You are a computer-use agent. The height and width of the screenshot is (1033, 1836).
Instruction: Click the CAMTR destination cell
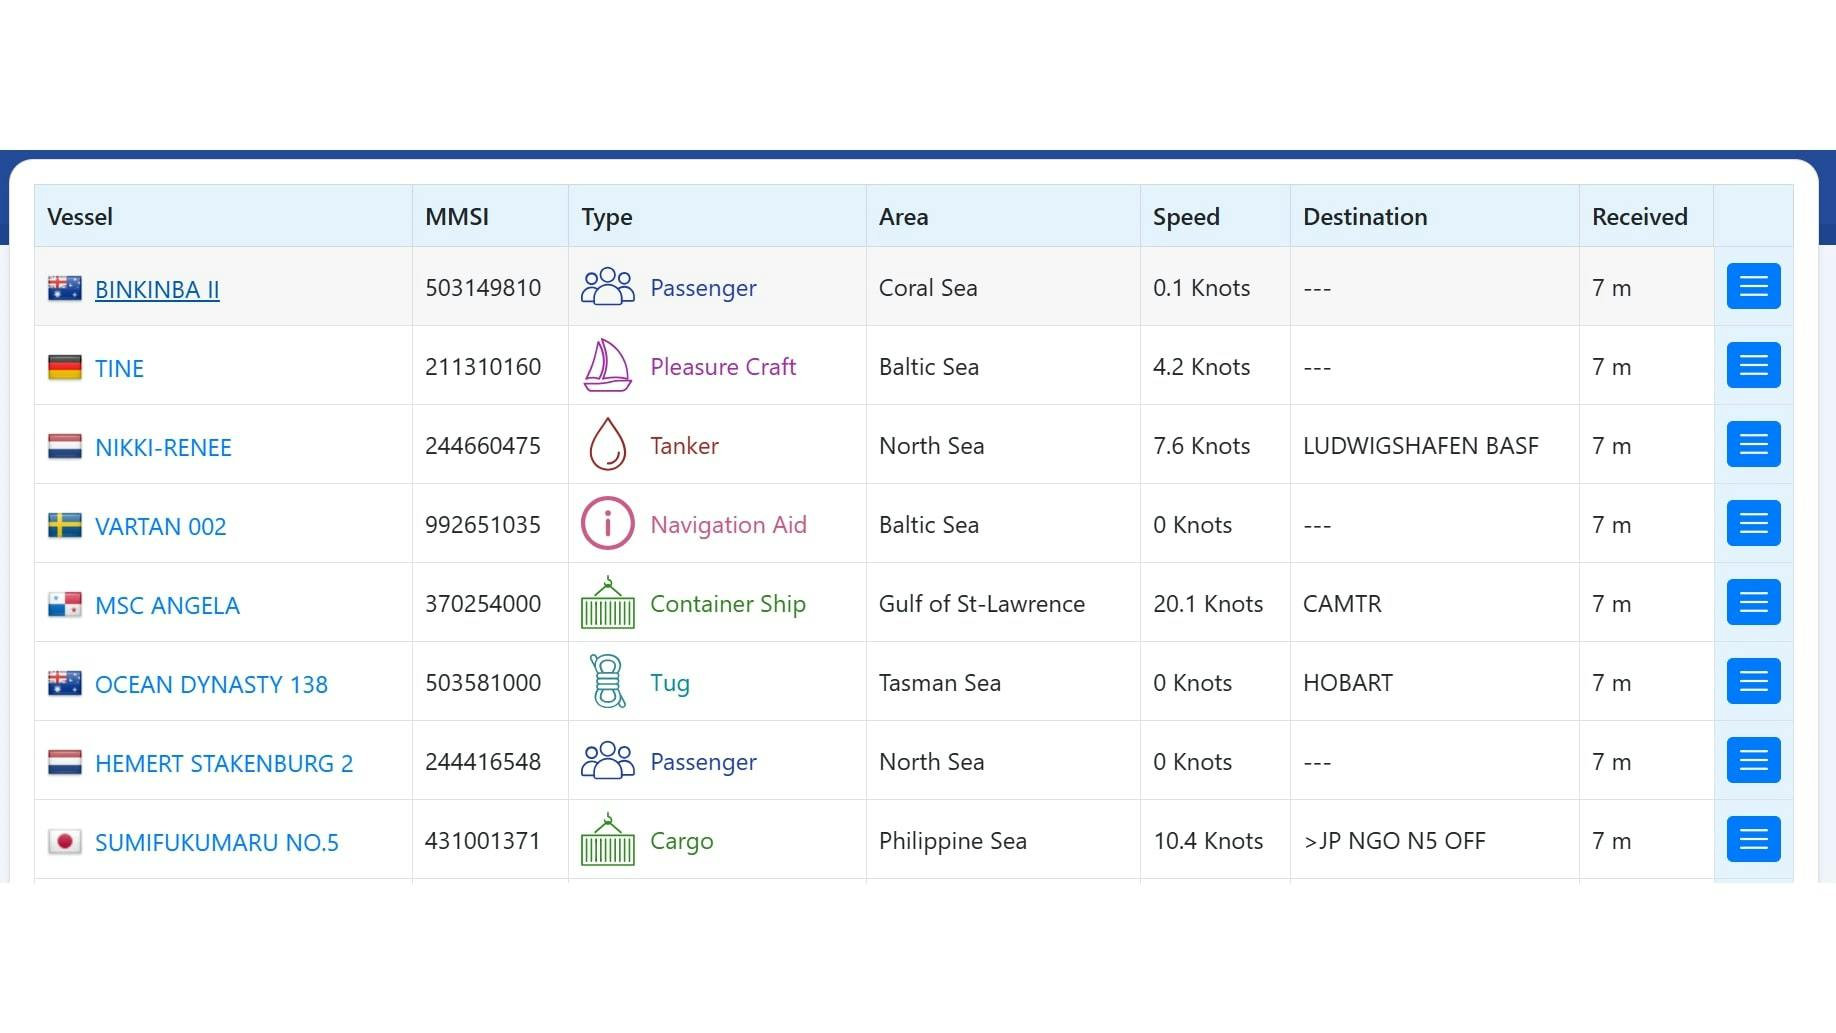tap(1435, 603)
